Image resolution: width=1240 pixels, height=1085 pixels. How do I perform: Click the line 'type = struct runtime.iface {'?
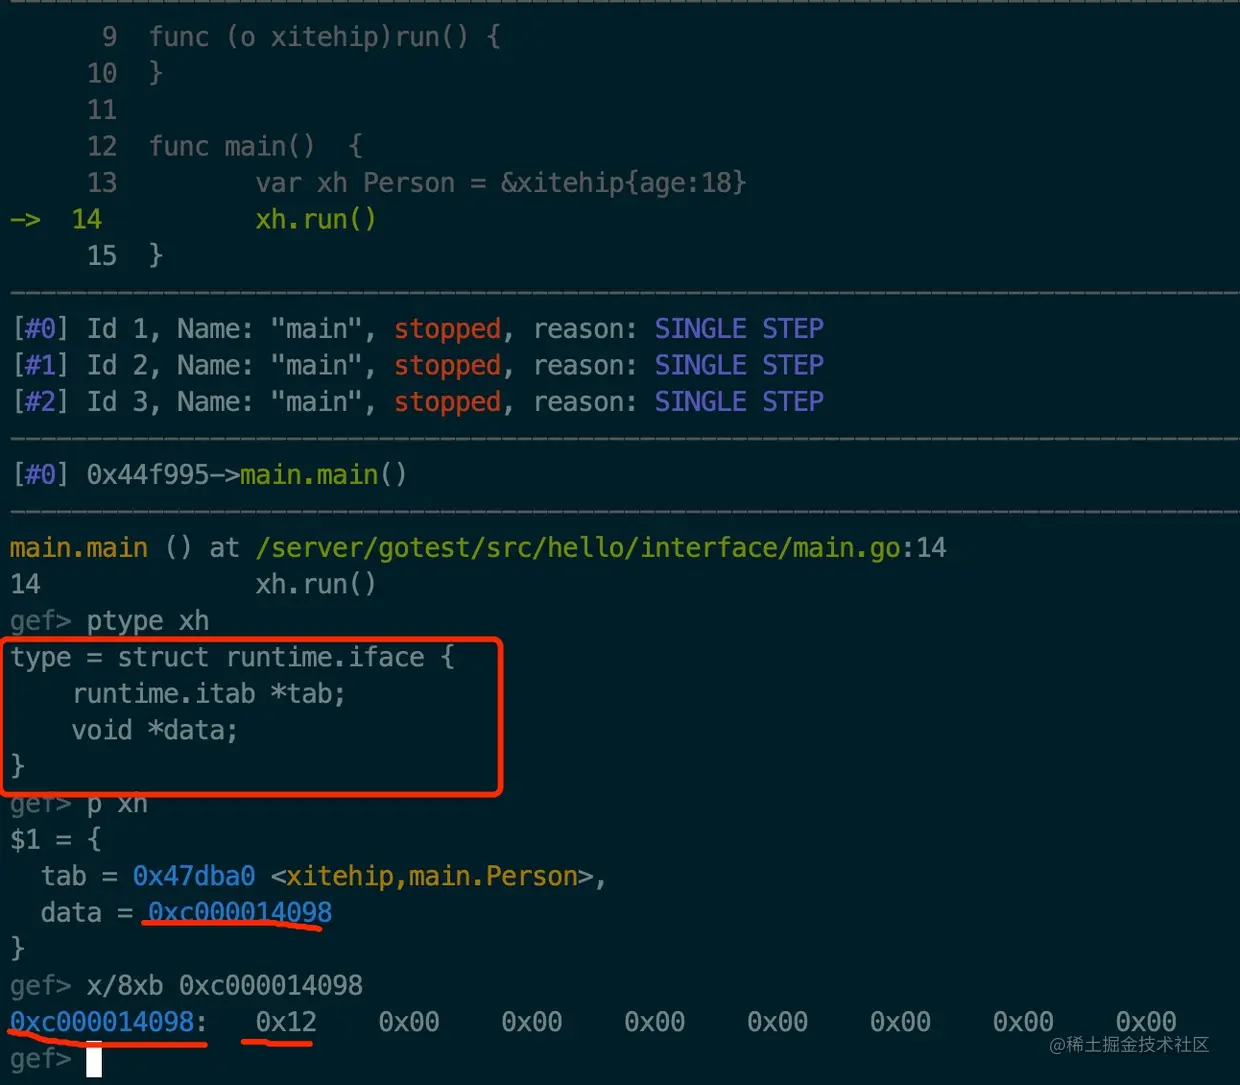(233, 657)
